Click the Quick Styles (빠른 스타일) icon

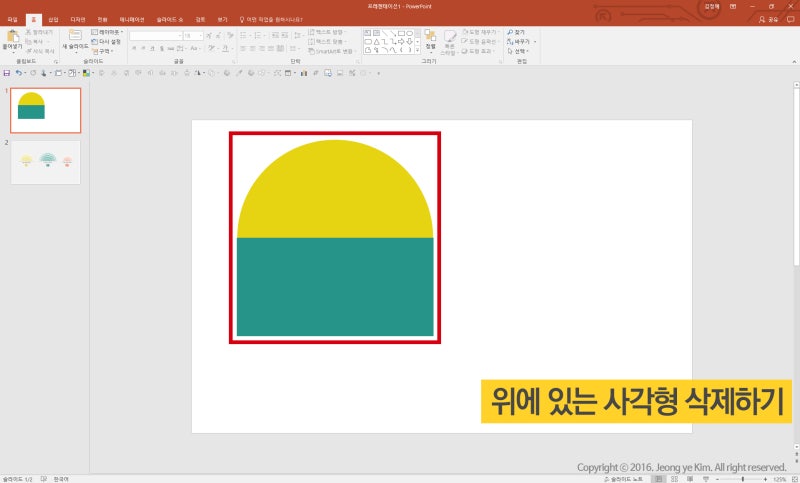(x=451, y=38)
